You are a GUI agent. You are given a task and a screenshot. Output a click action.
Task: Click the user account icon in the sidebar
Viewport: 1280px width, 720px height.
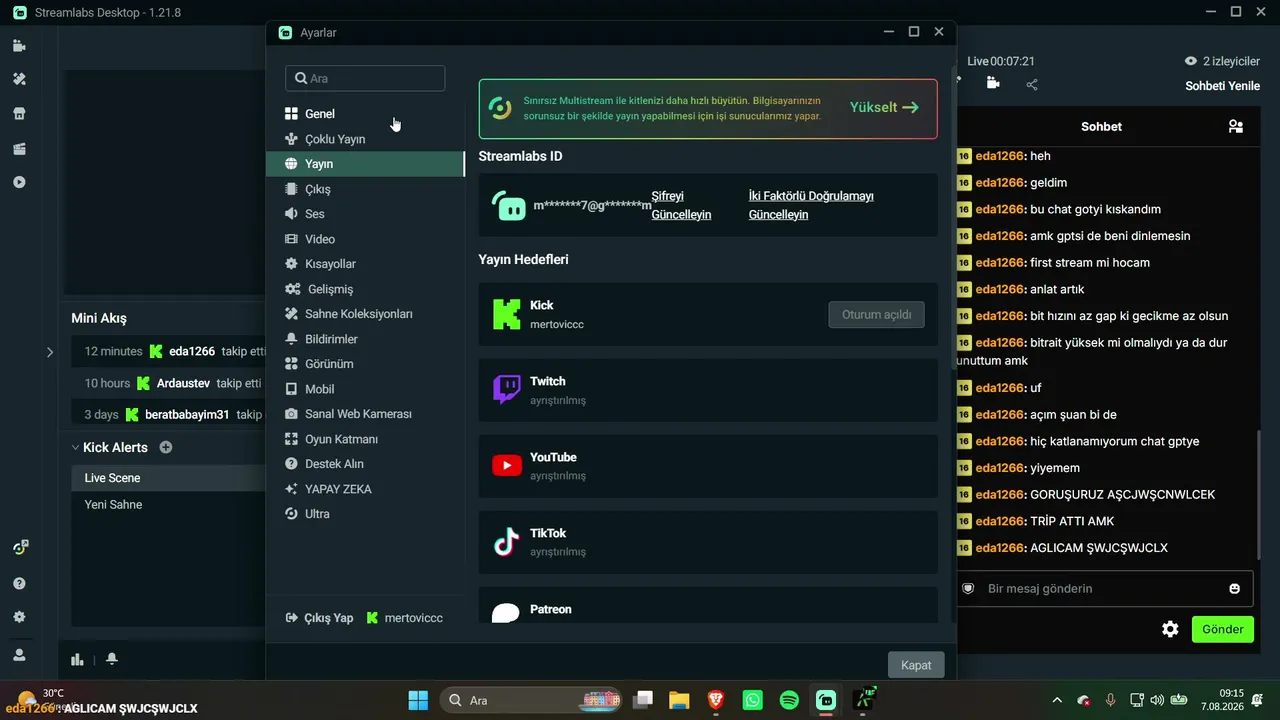point(19,654)
